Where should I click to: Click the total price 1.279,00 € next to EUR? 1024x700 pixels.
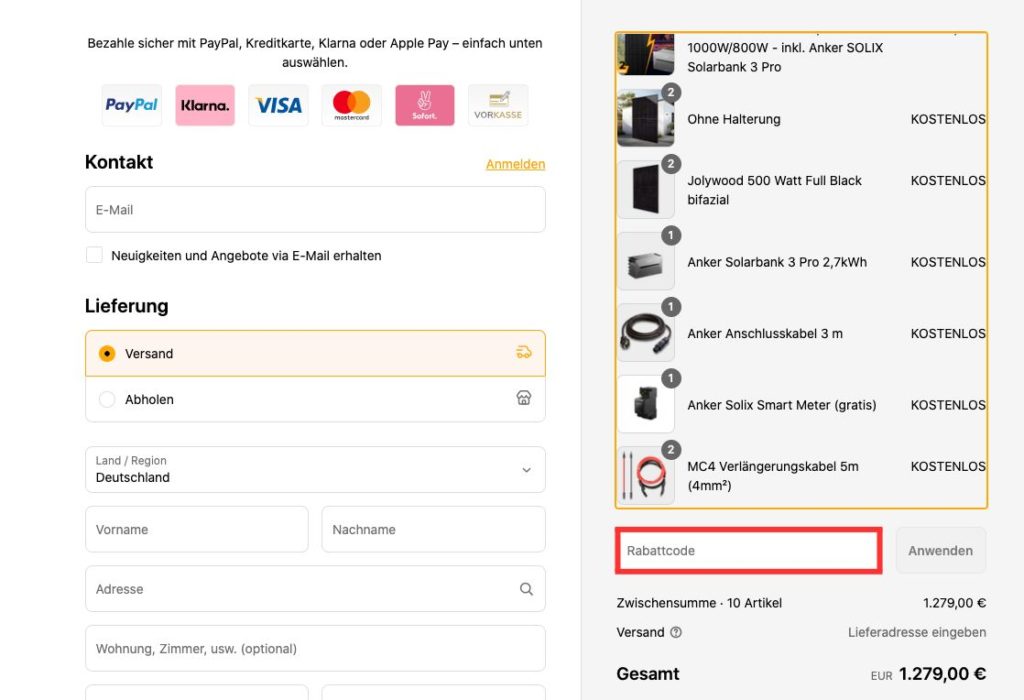942,673
